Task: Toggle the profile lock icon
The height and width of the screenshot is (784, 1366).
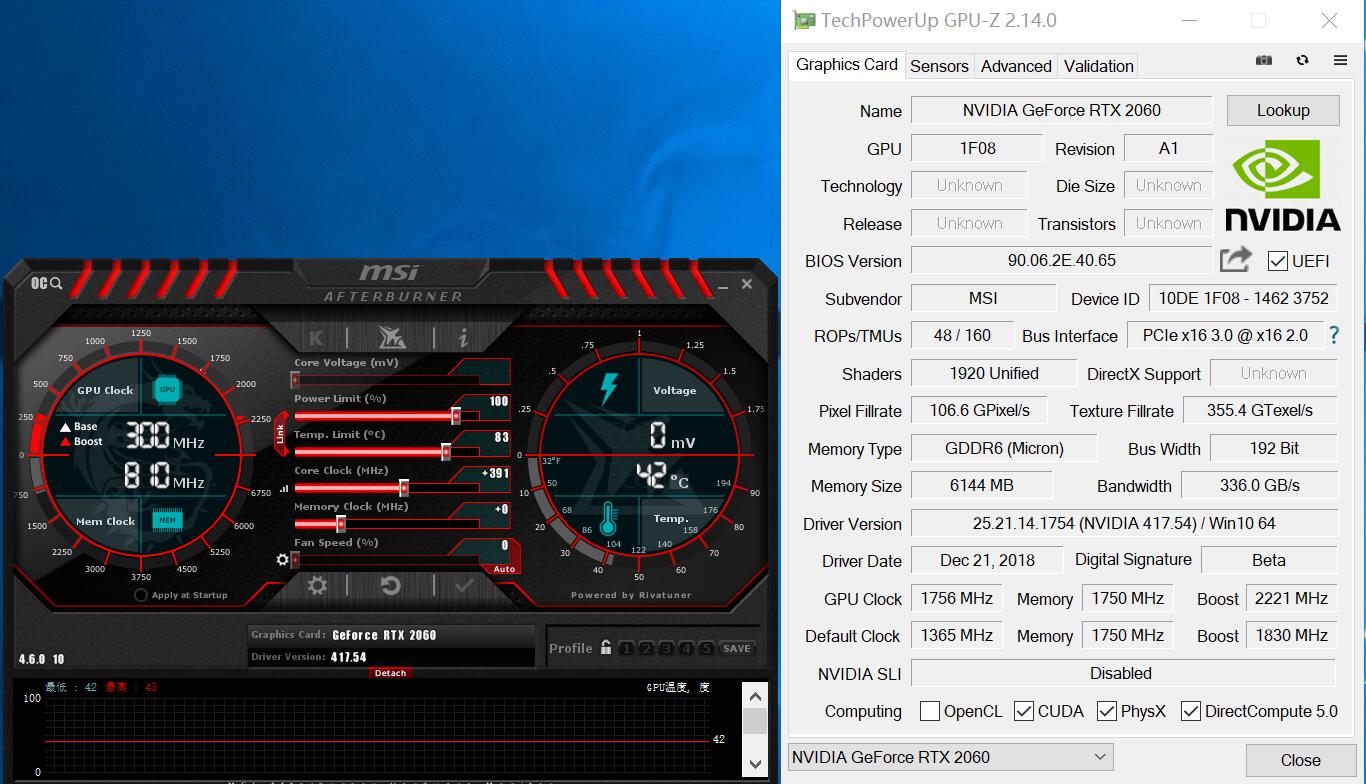Action: (x=606, y=648)
